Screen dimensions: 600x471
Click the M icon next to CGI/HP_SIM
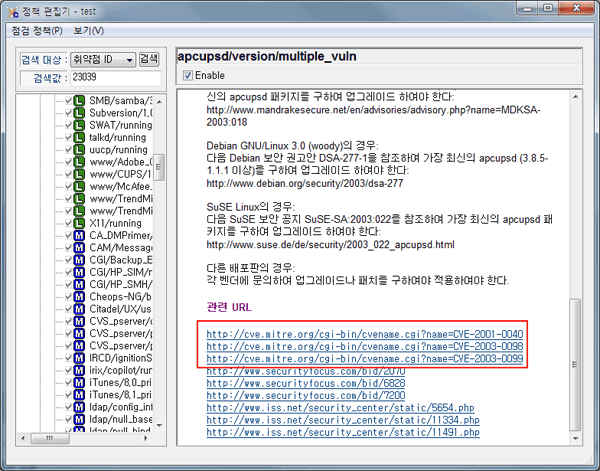click(79, 272)
